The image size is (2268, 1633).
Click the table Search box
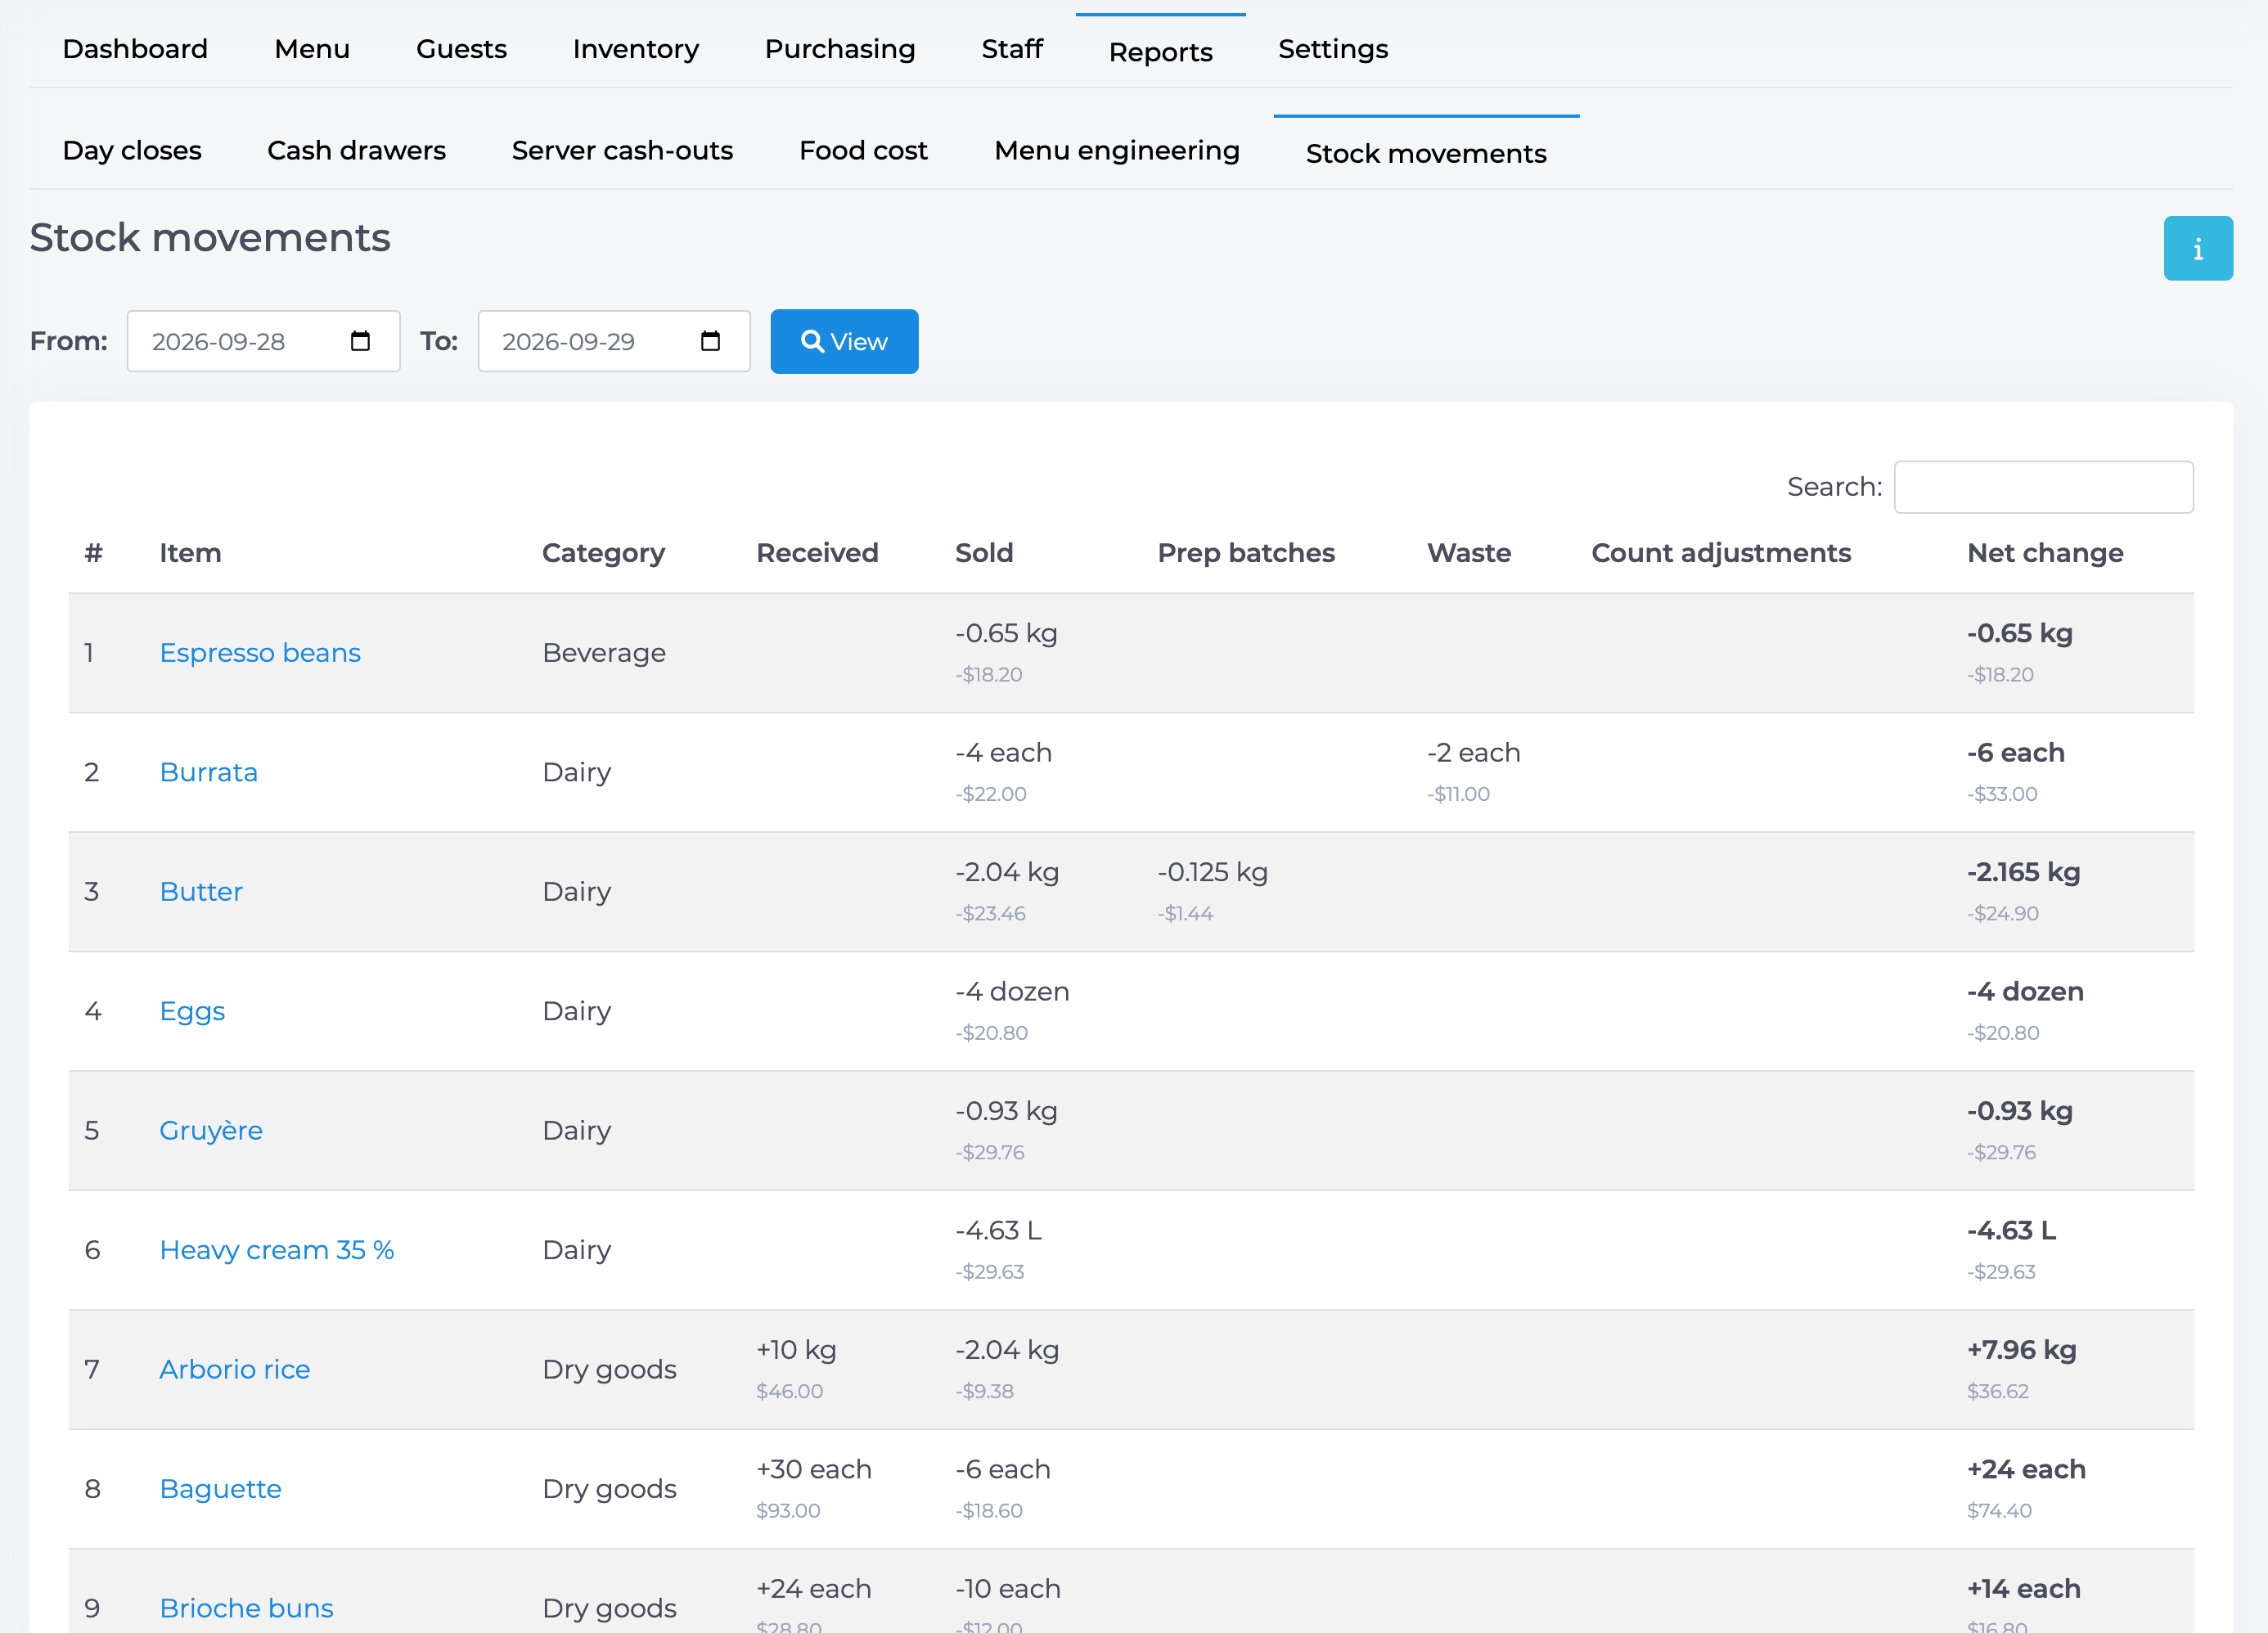click(2043, 486)
